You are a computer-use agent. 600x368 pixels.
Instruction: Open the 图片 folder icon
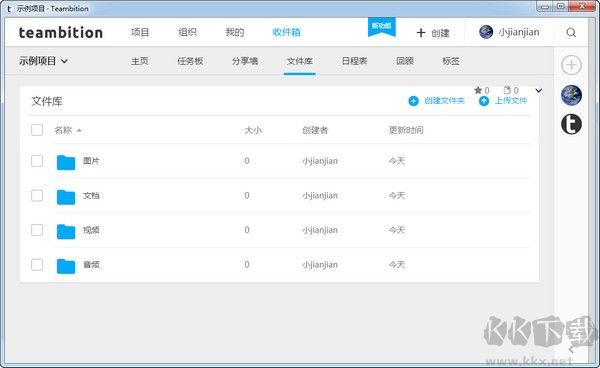(66, 163)
